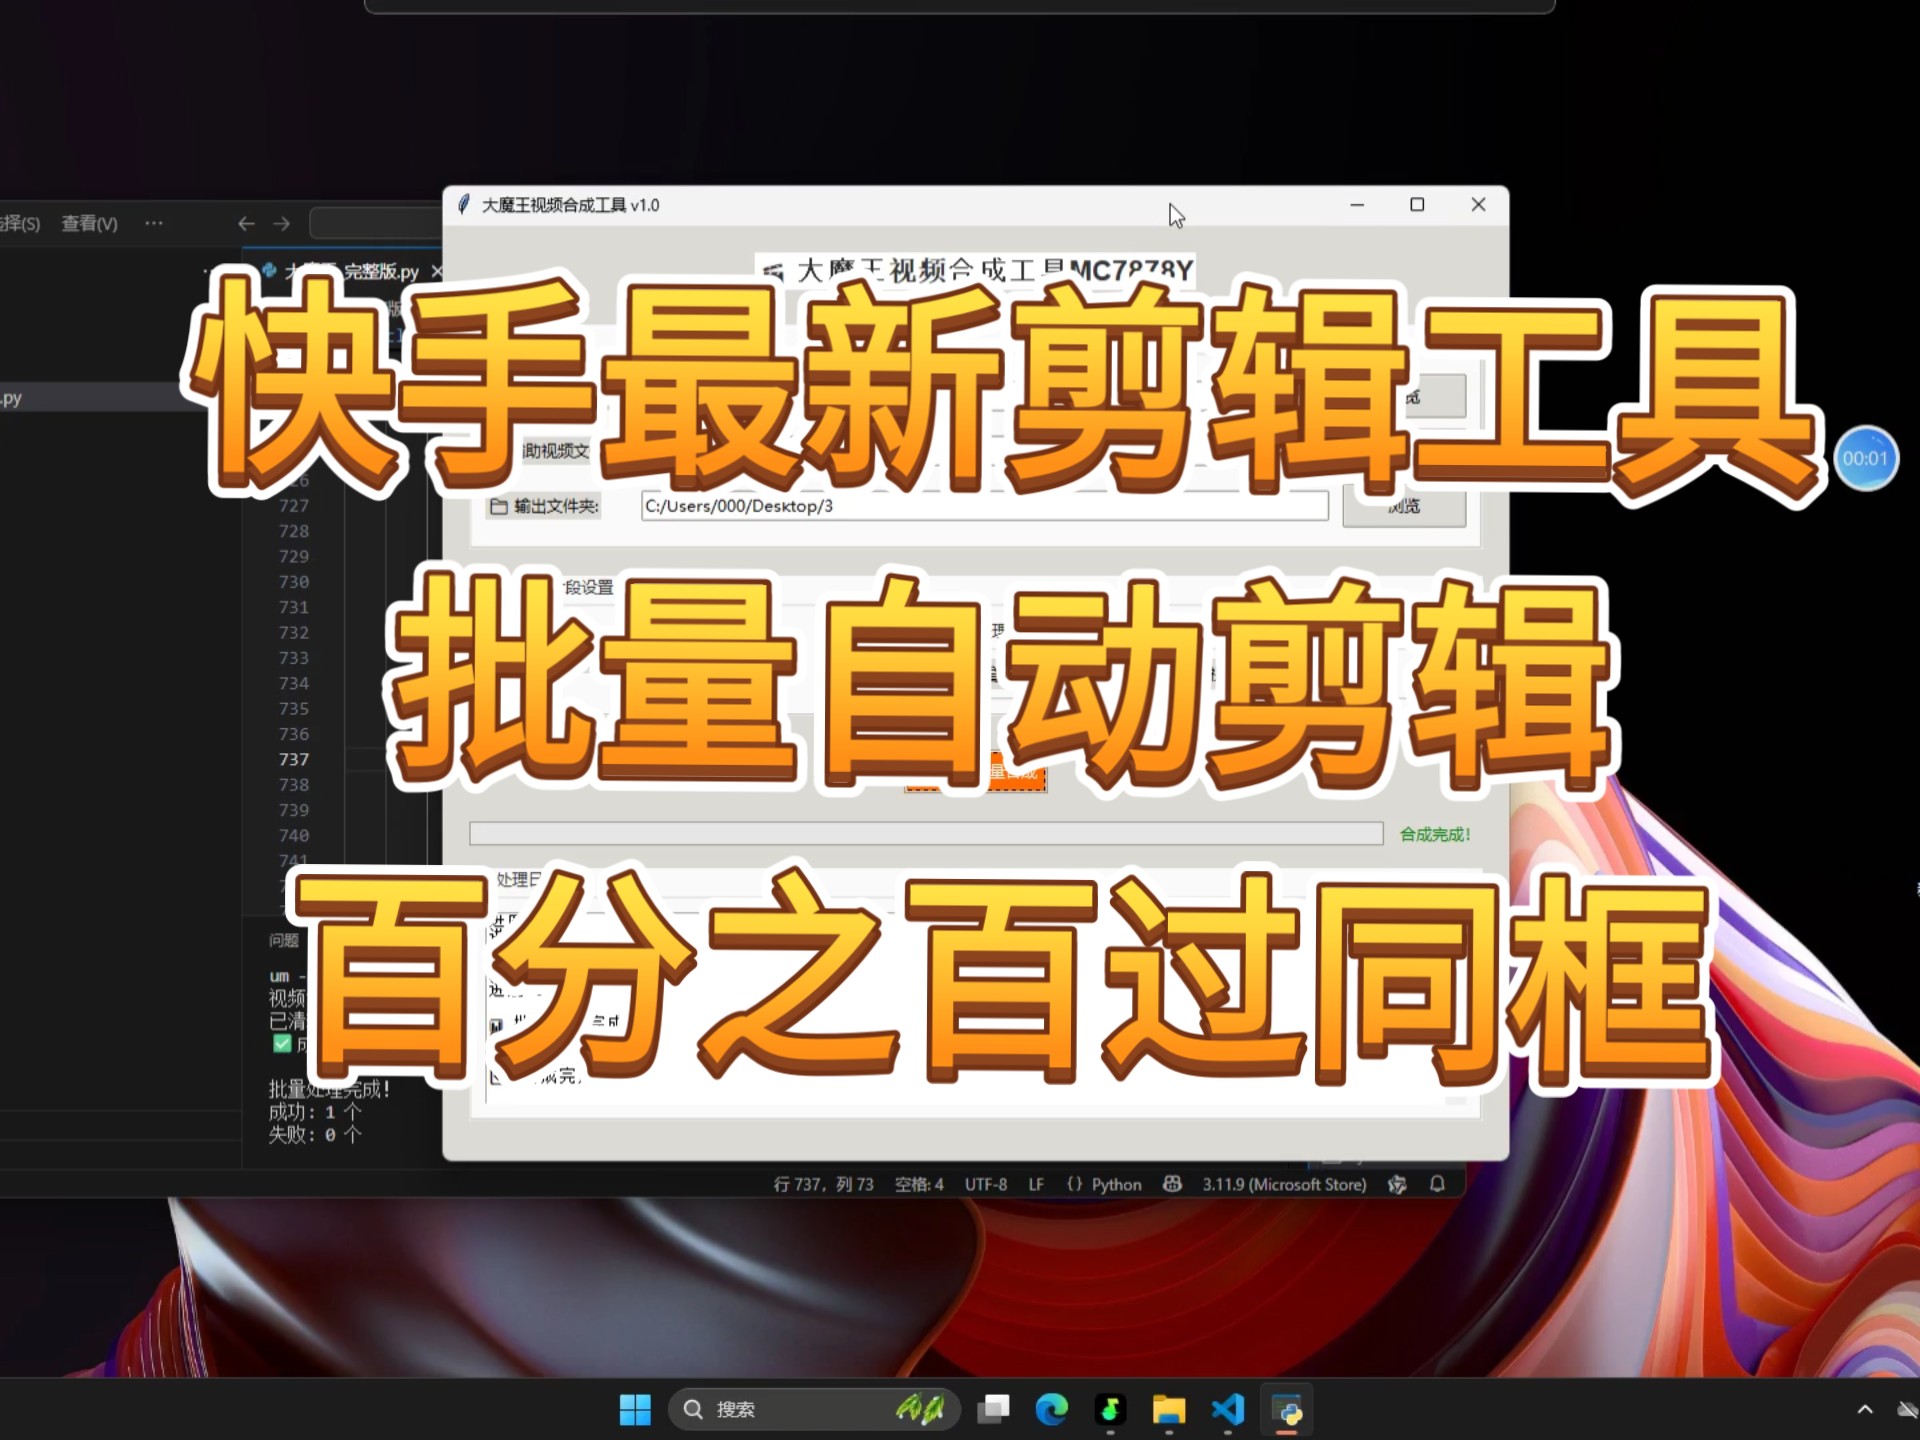Click the blue 00:01 recording timer bubble
1920x1440 pixels.
(x=1865, y=459)
